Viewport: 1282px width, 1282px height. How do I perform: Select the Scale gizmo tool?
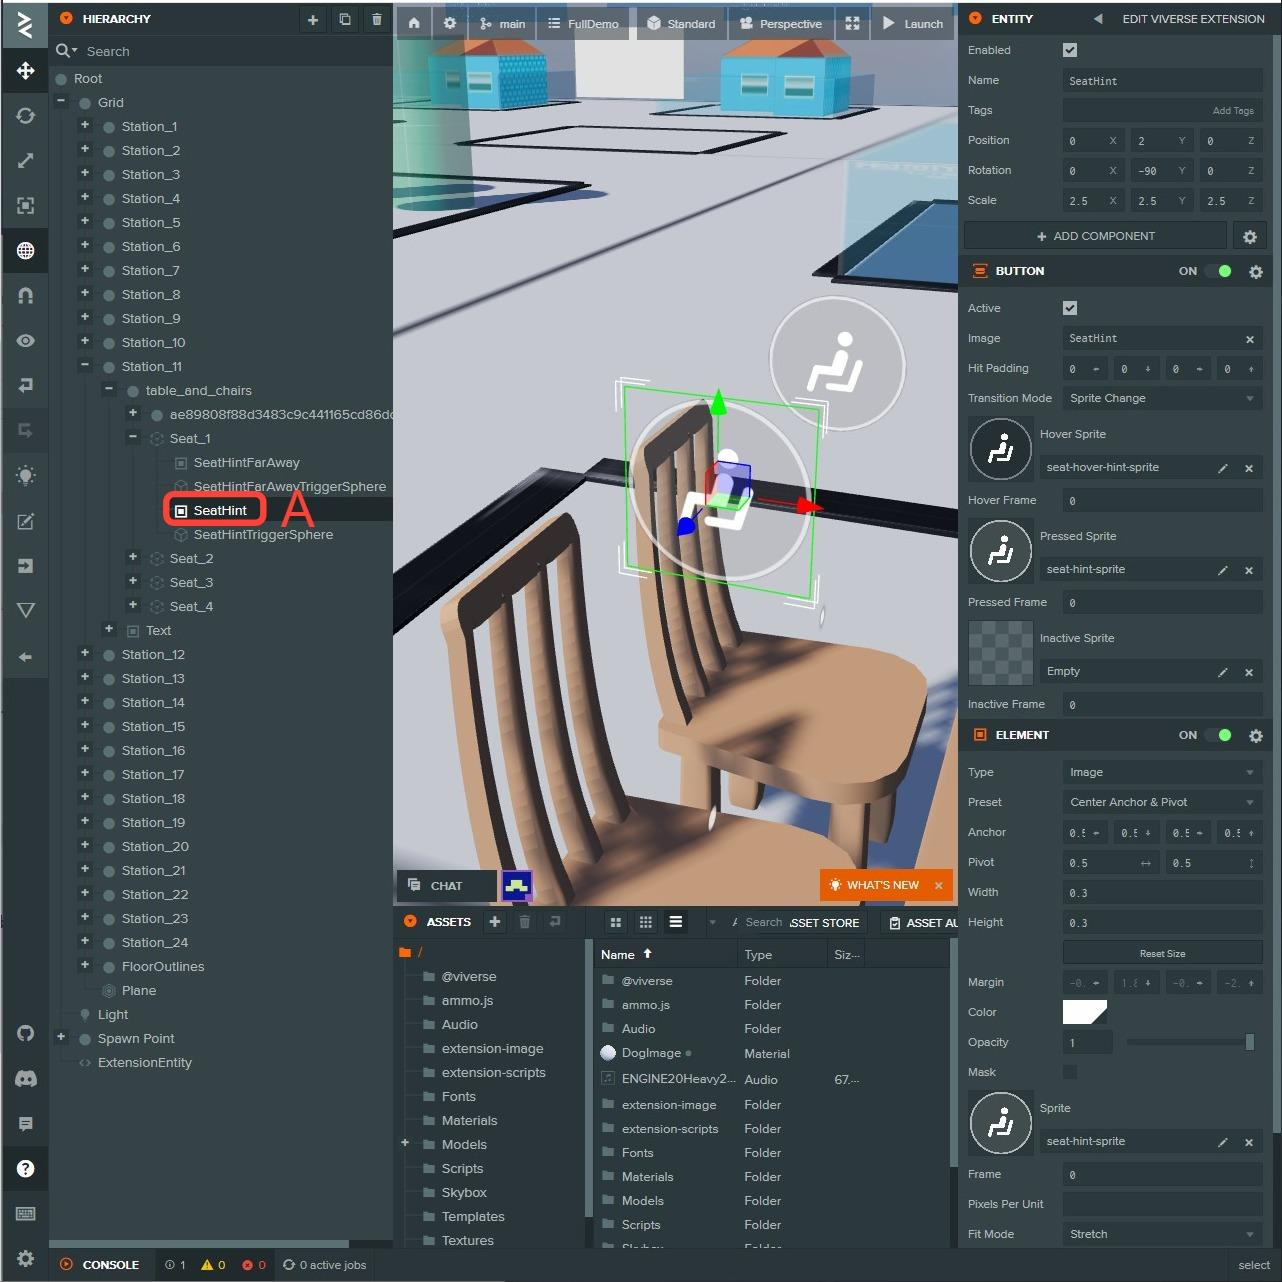[x=26, y=161]
